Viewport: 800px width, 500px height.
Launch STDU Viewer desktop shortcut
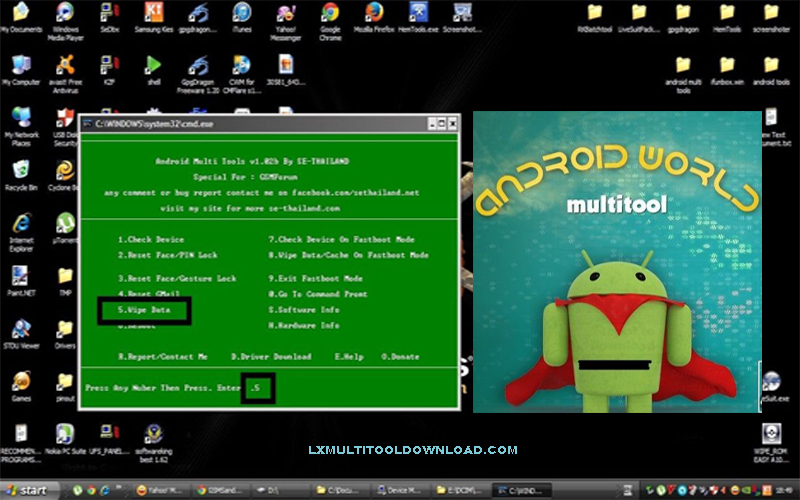[21, 334]
